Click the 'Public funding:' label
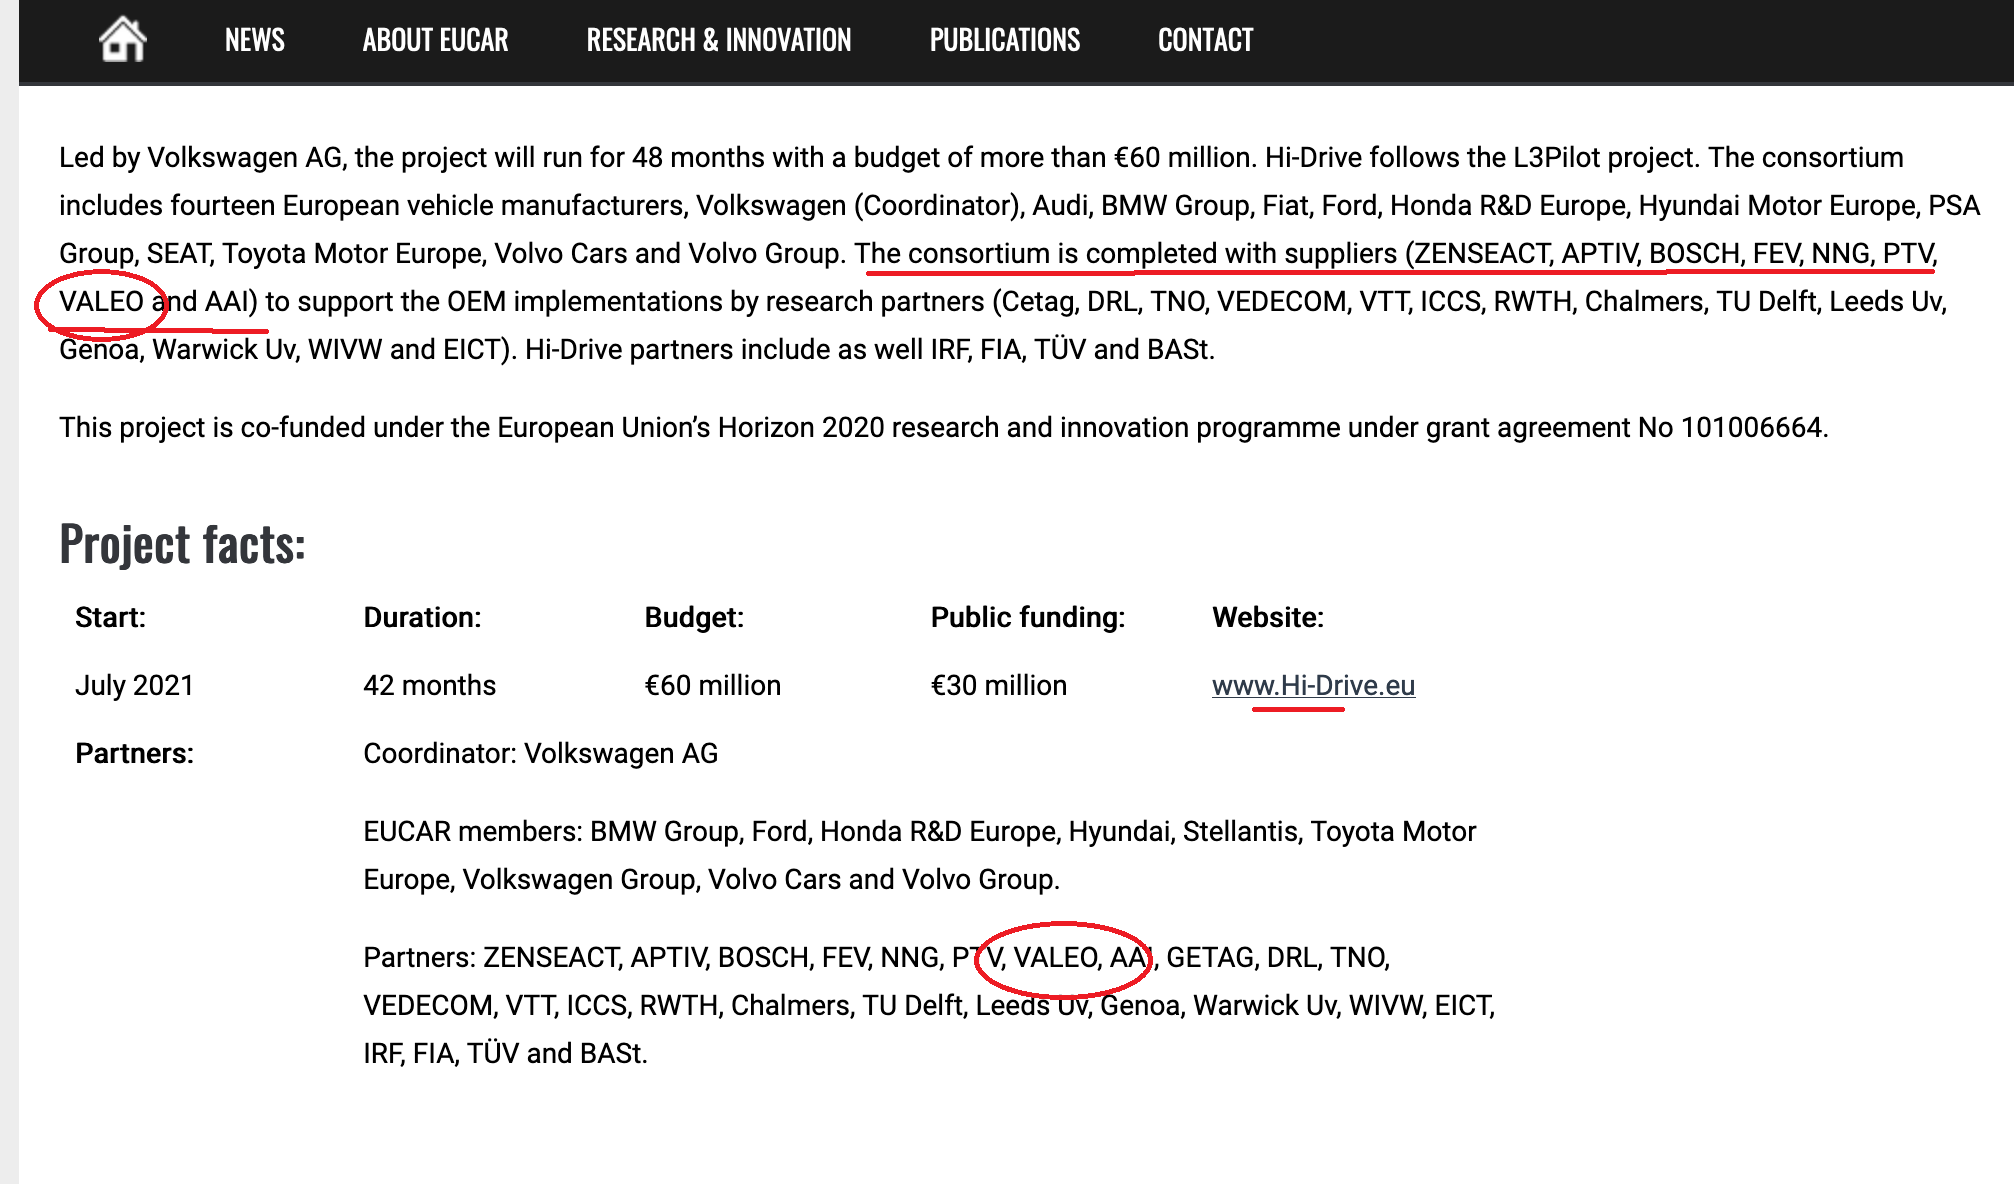The height and width of the screenshot is (1184, 2014). click(x=1027, y=617)
